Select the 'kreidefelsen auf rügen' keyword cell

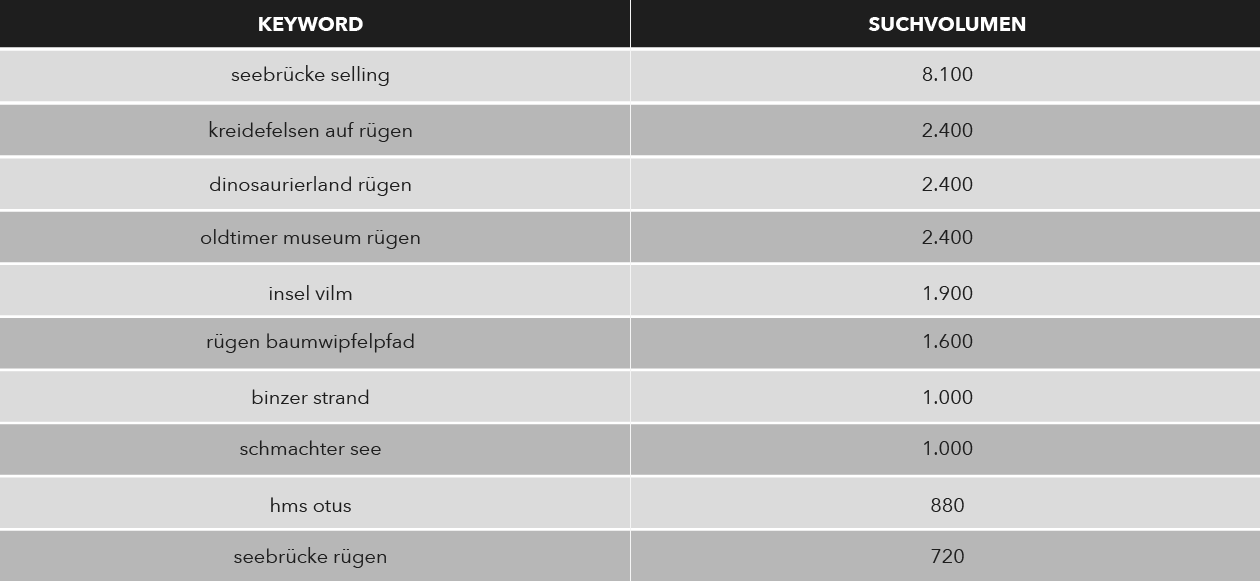point(315,130)
